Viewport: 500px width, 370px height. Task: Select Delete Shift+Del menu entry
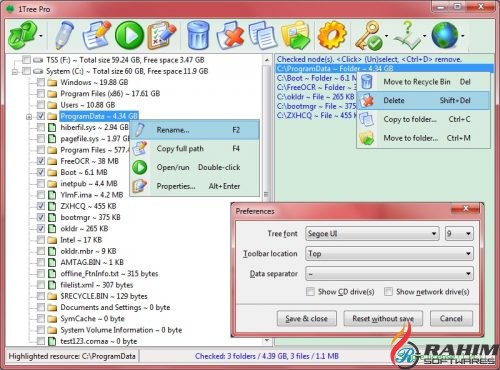(x=423, y=101)
